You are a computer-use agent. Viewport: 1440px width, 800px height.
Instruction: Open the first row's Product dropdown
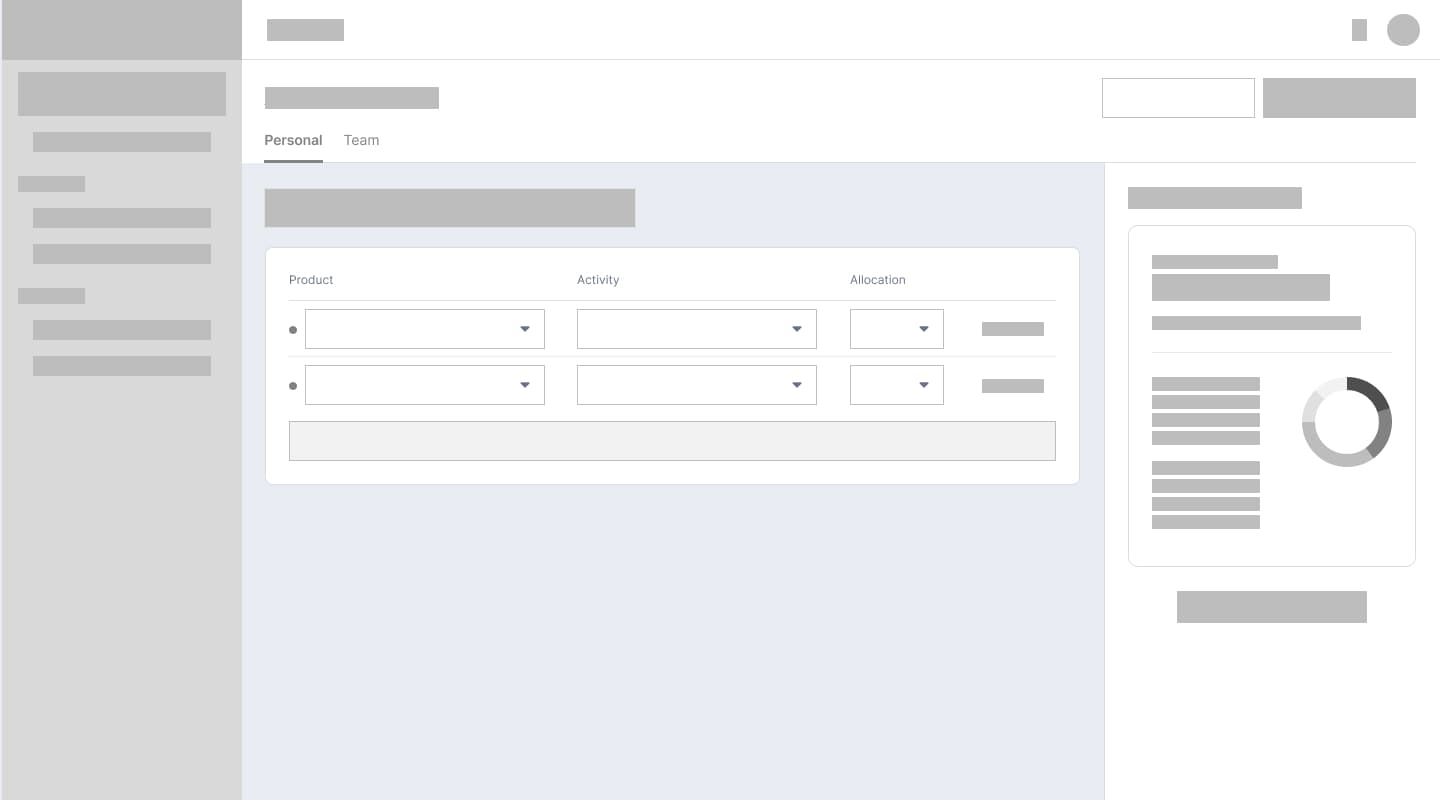pos(425,329)
